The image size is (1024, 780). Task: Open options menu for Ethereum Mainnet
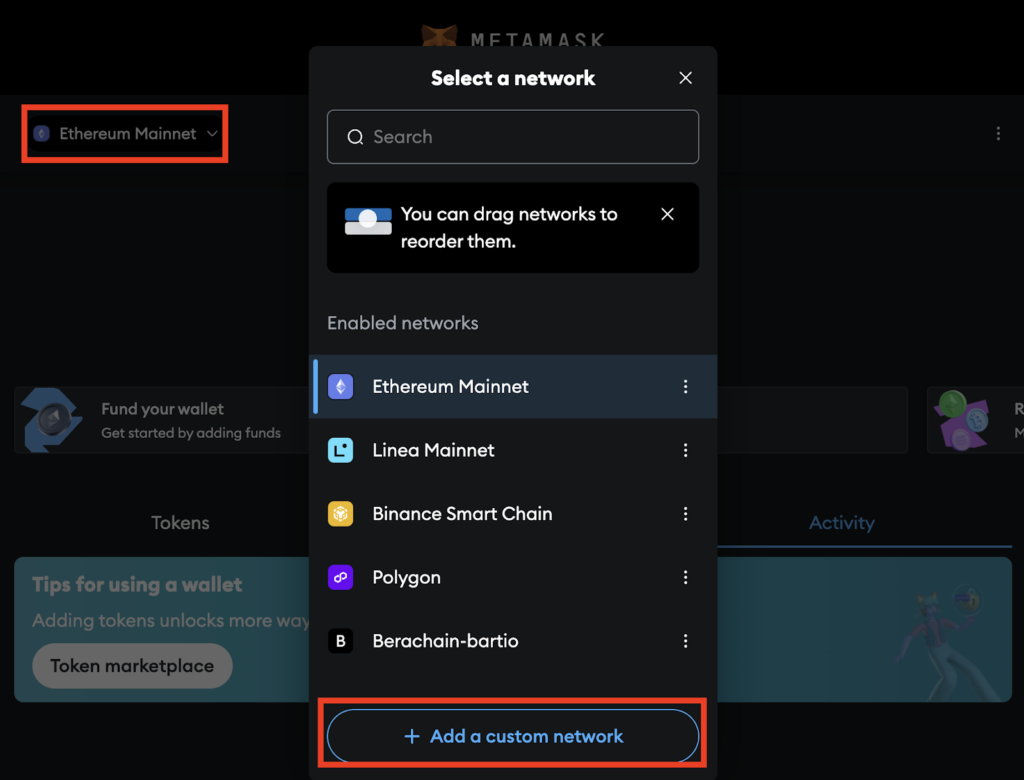click(686, 387)
